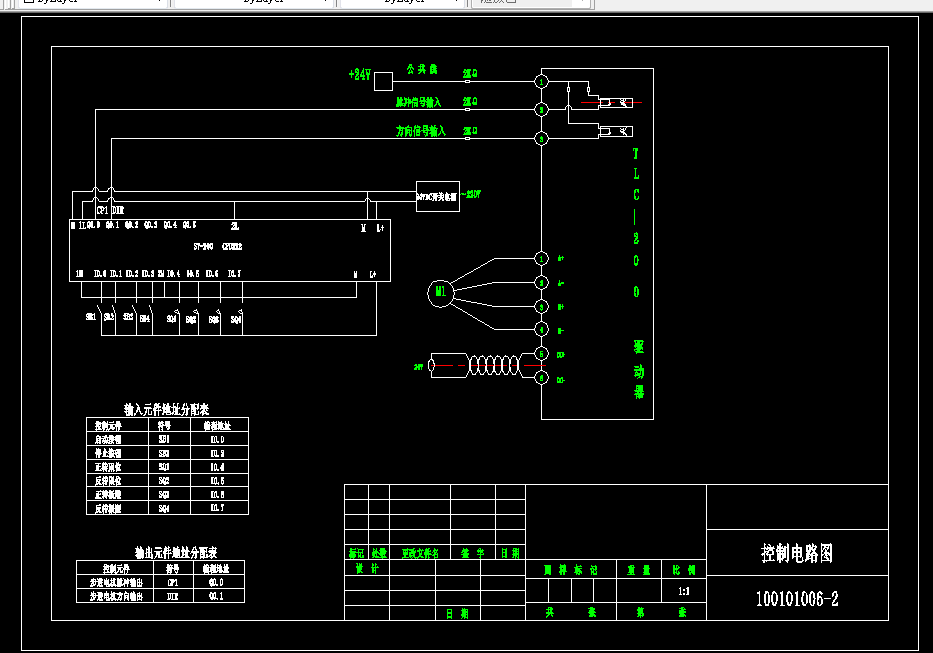Pick the 2KΩ resistor label on 公共端 line
This screenshot has height=653, width=933.
[x=470, y=73]
